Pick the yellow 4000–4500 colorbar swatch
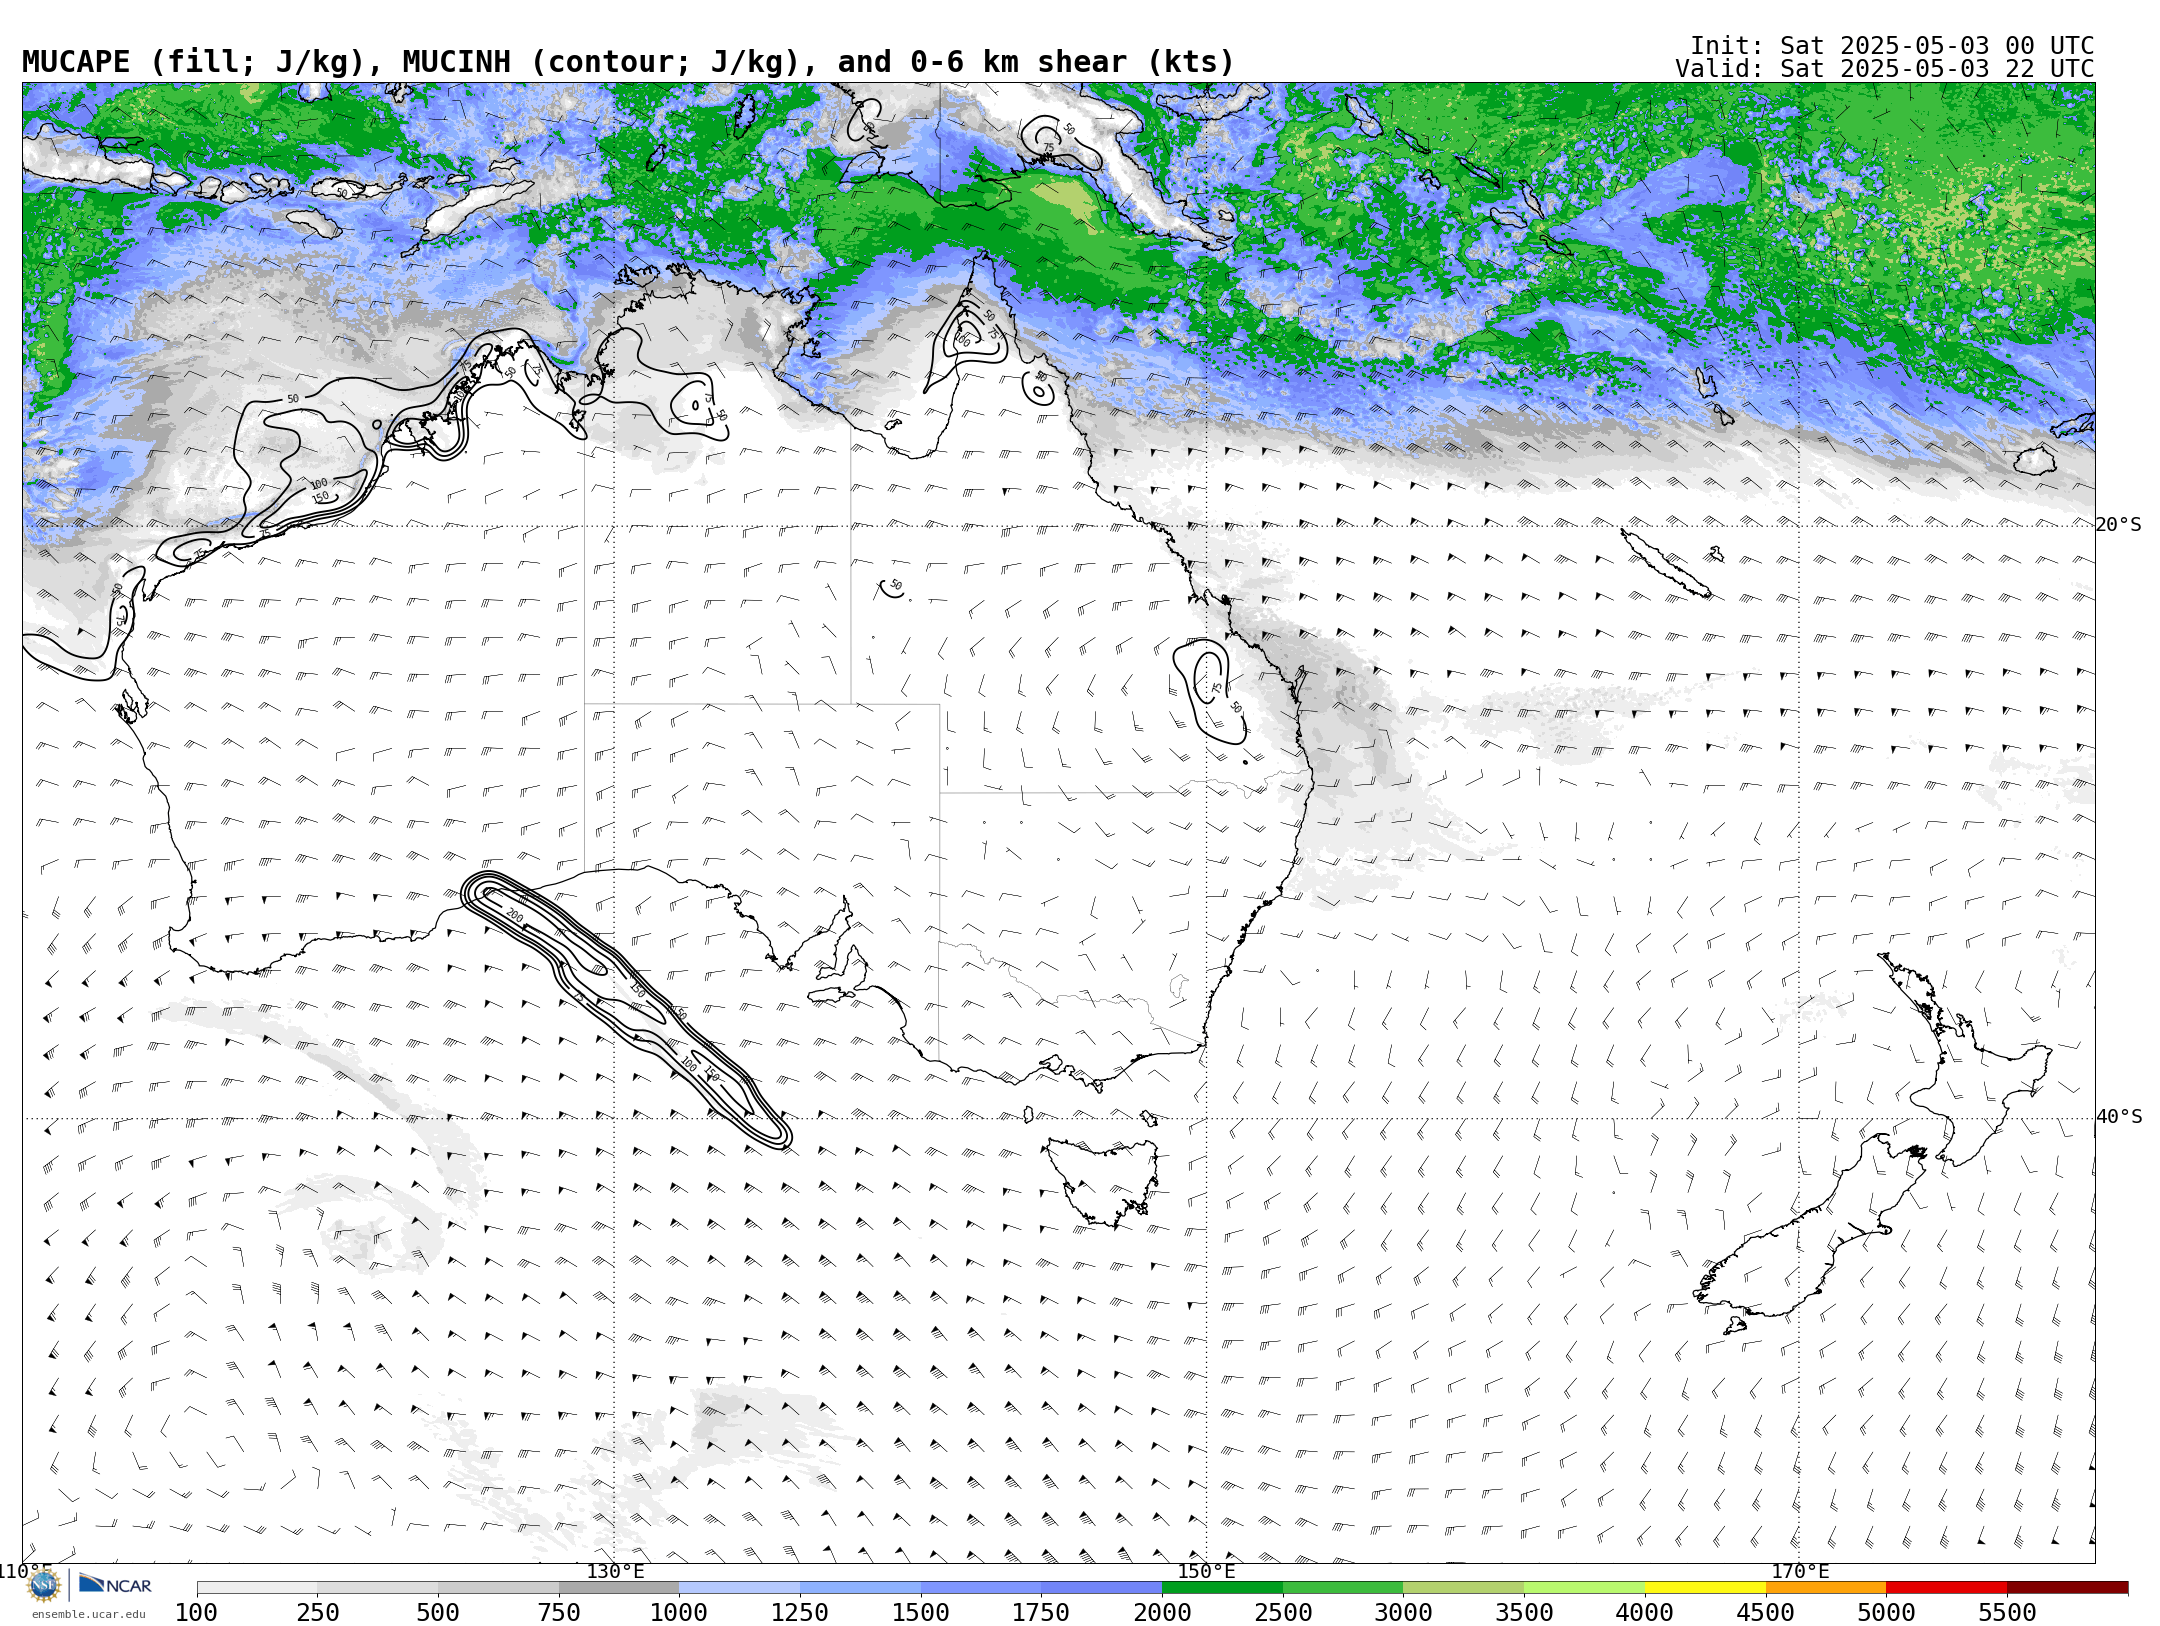 pos(1705,1587)
